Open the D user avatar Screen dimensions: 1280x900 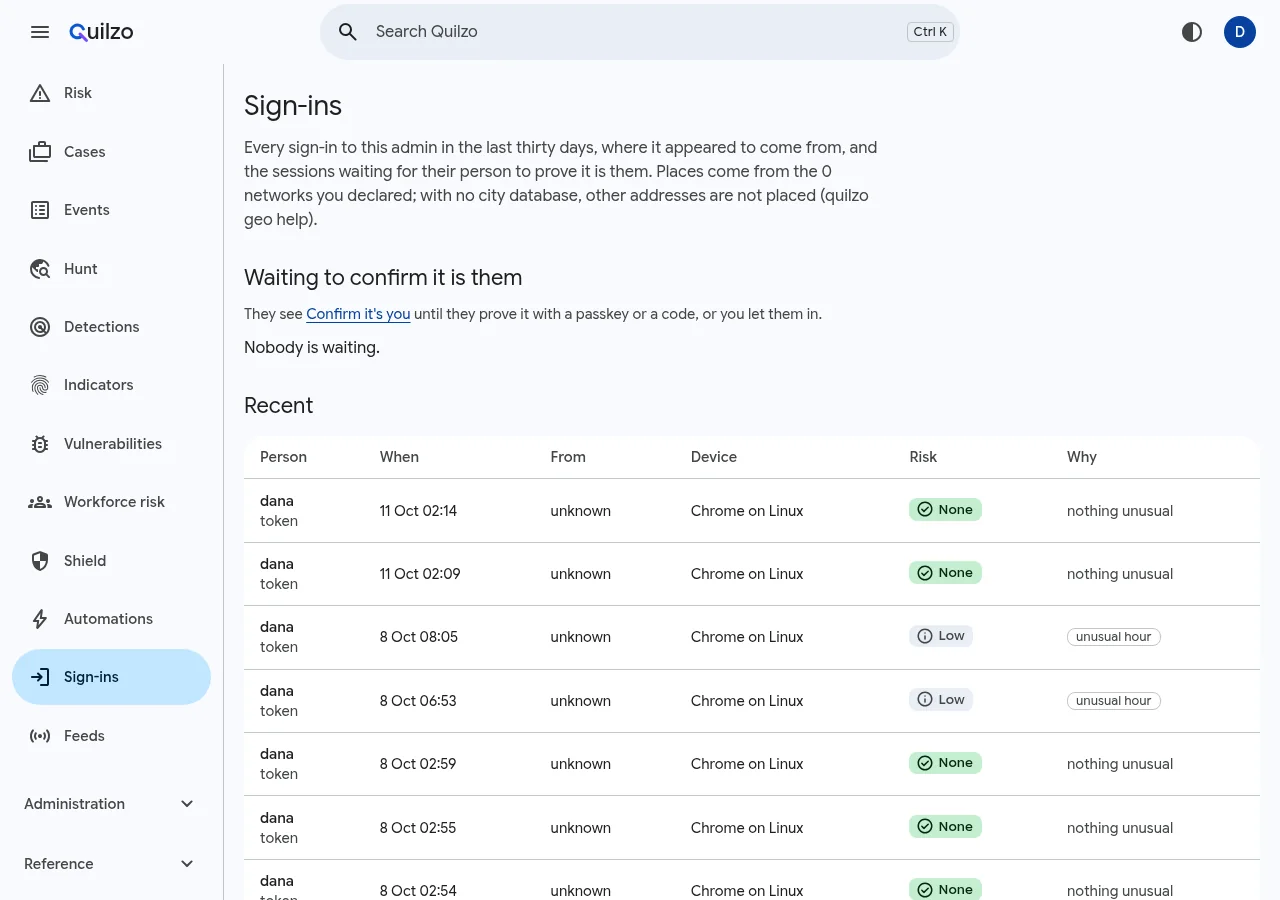point(1240,32)
